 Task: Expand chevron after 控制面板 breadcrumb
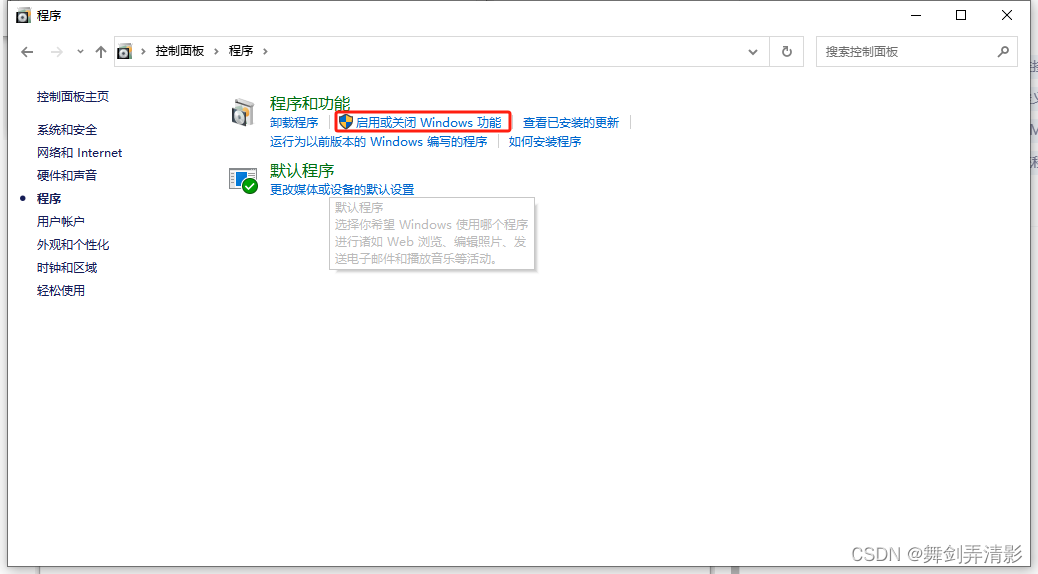point(216,51)
